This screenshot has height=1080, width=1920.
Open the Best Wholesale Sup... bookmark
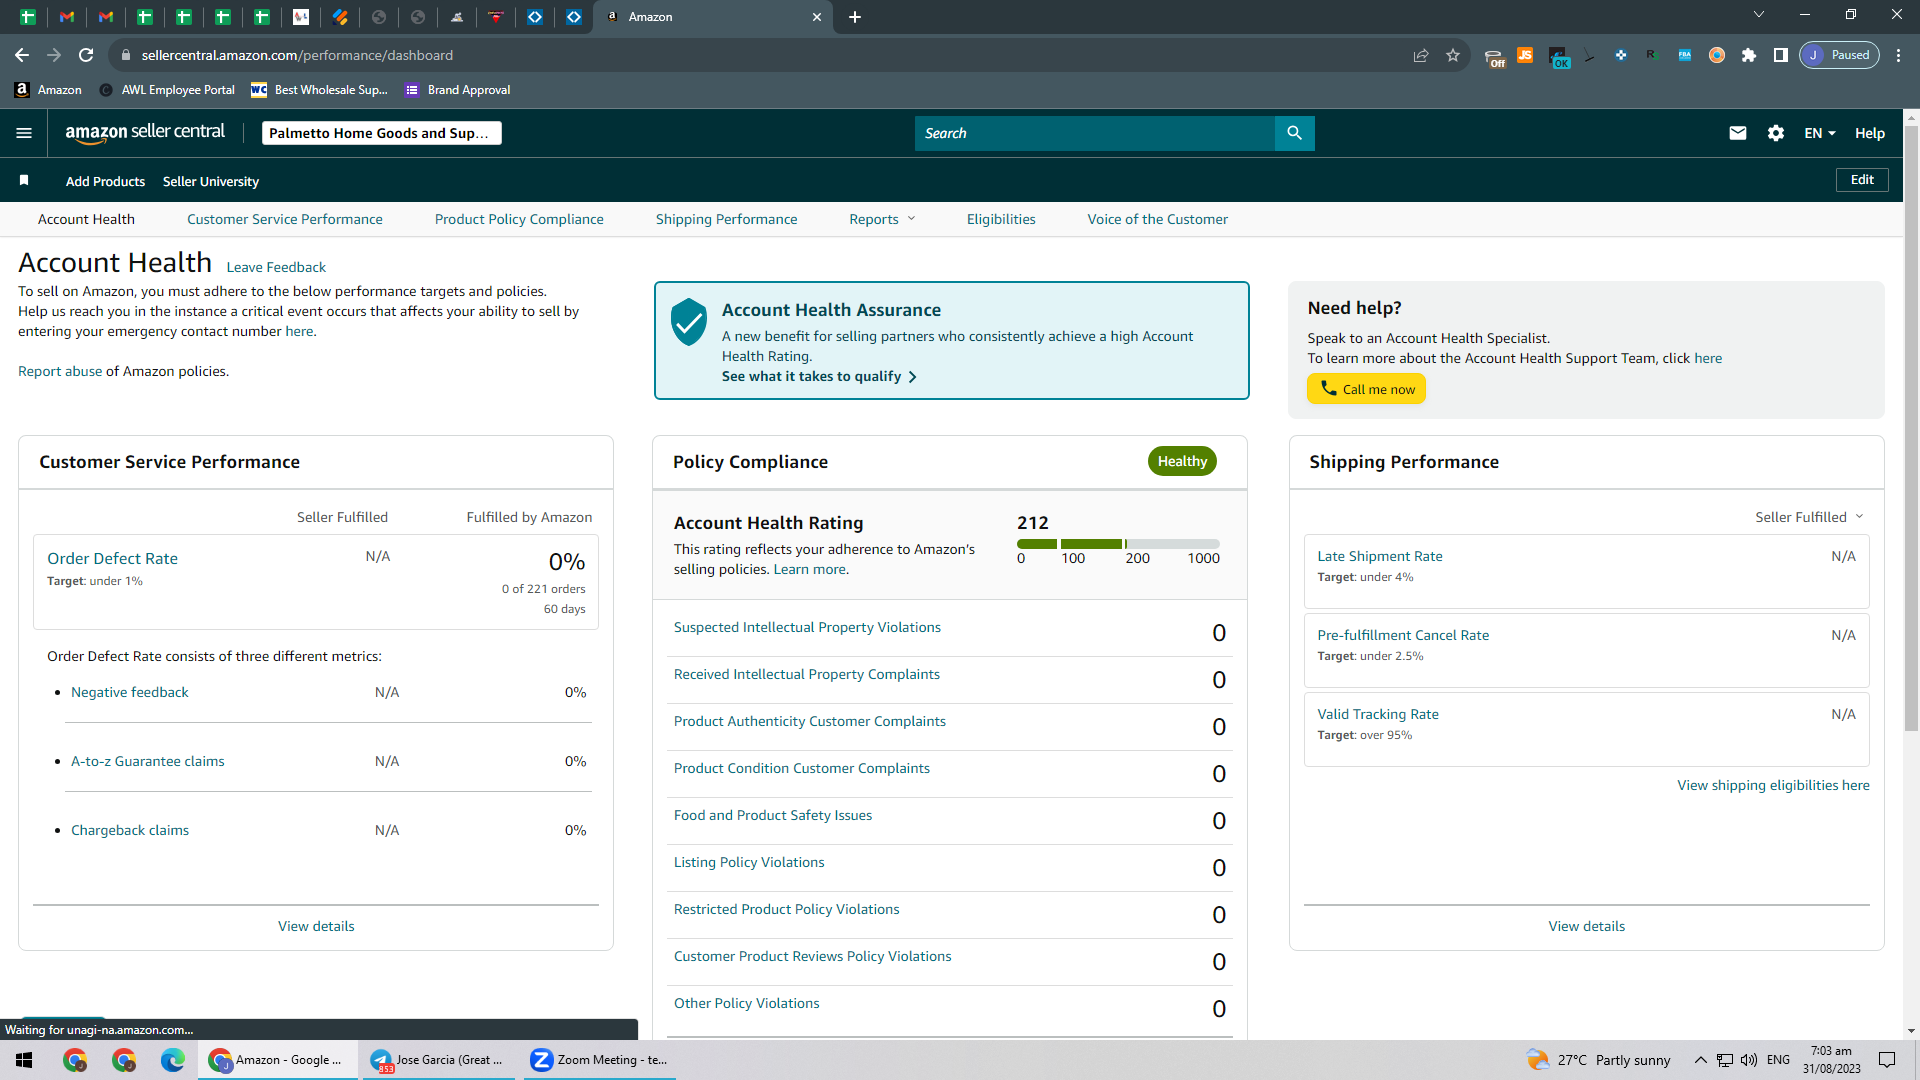(x=320, y=90)
